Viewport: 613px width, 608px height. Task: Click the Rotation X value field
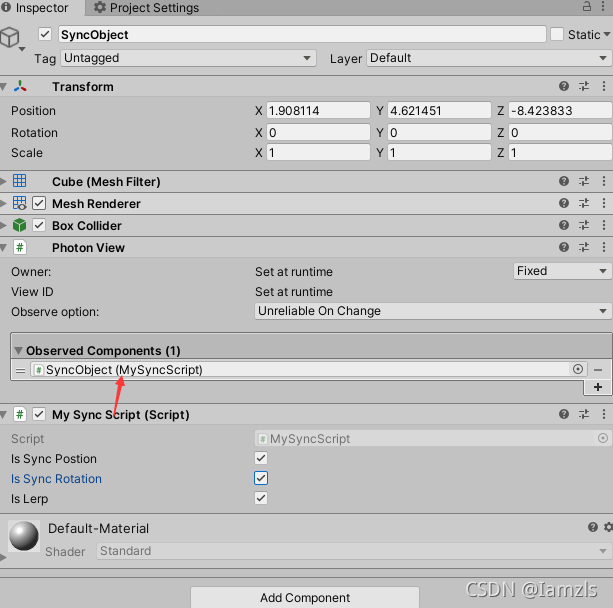click(x=318, y=133)
